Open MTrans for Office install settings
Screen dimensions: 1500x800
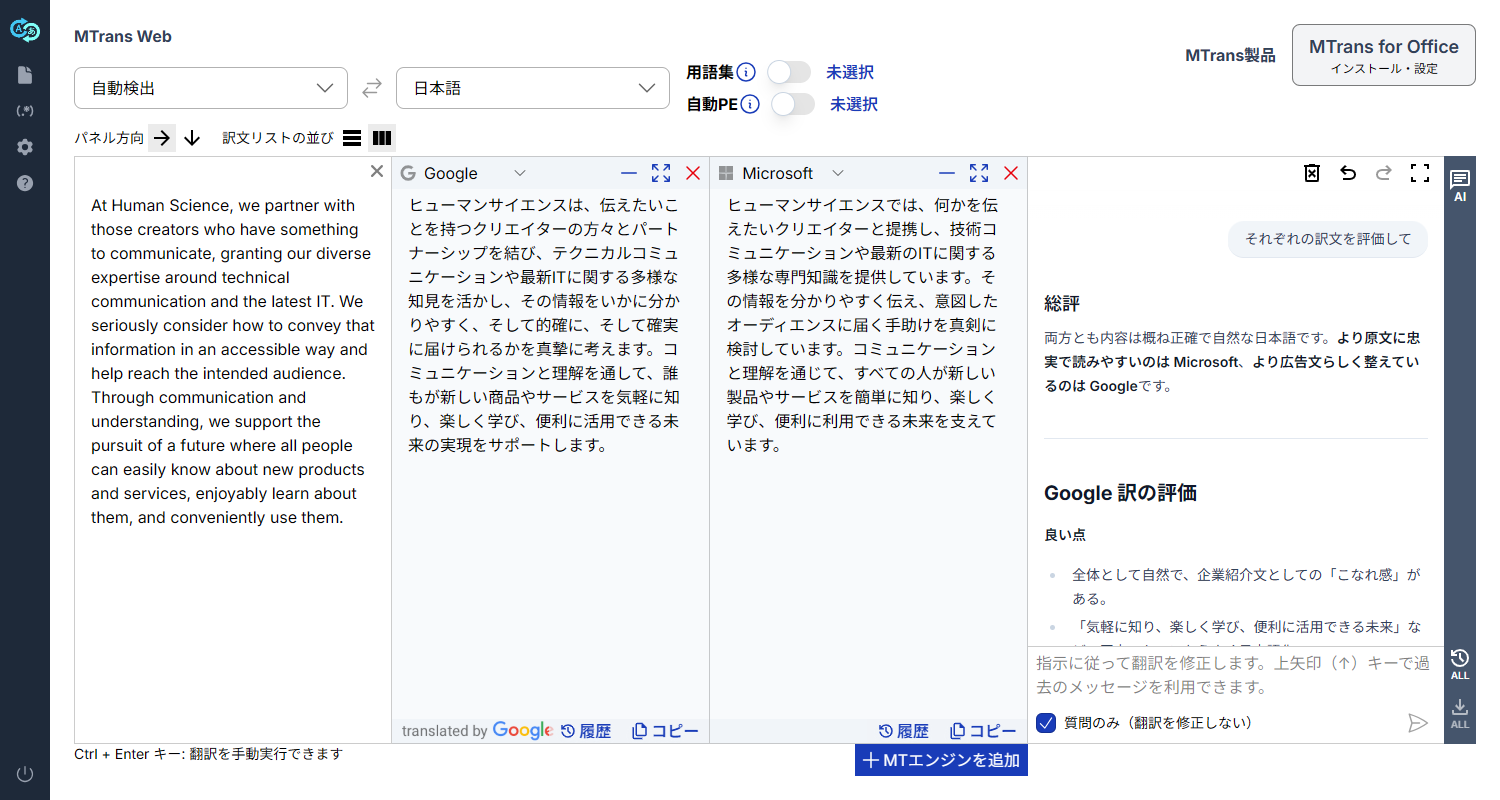point(1383,55)
